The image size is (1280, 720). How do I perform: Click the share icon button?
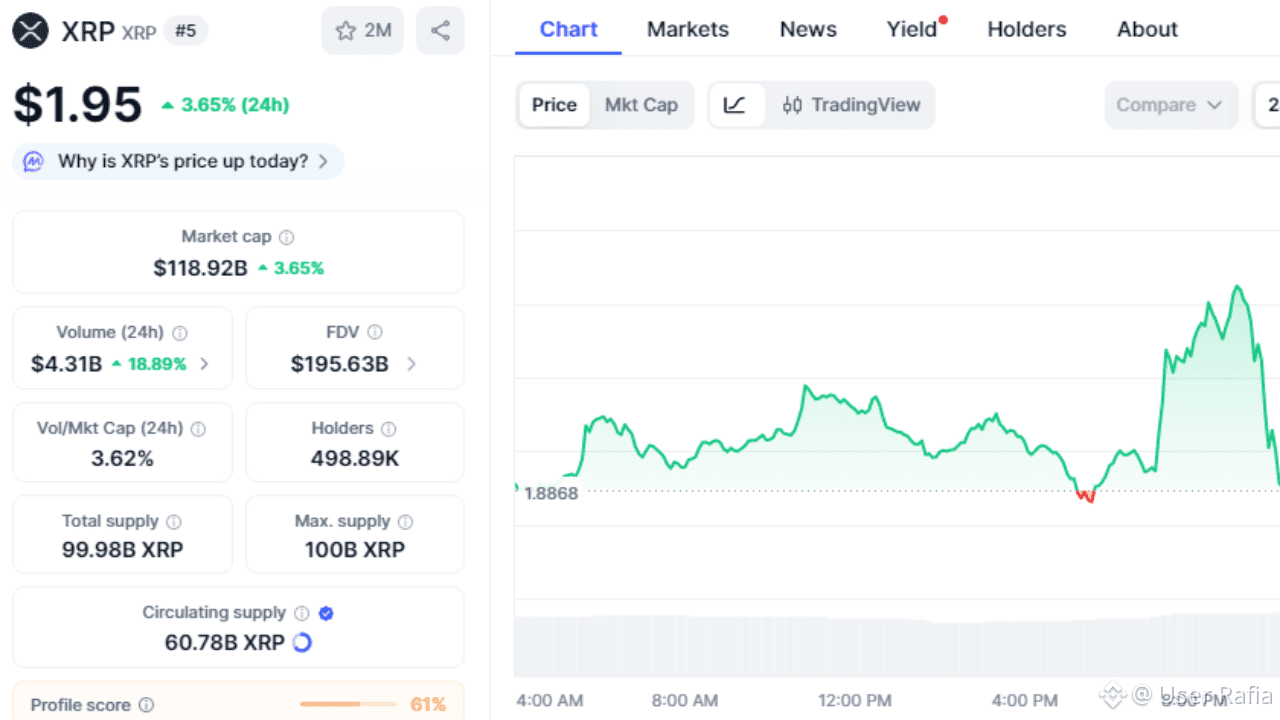(440, 31)
